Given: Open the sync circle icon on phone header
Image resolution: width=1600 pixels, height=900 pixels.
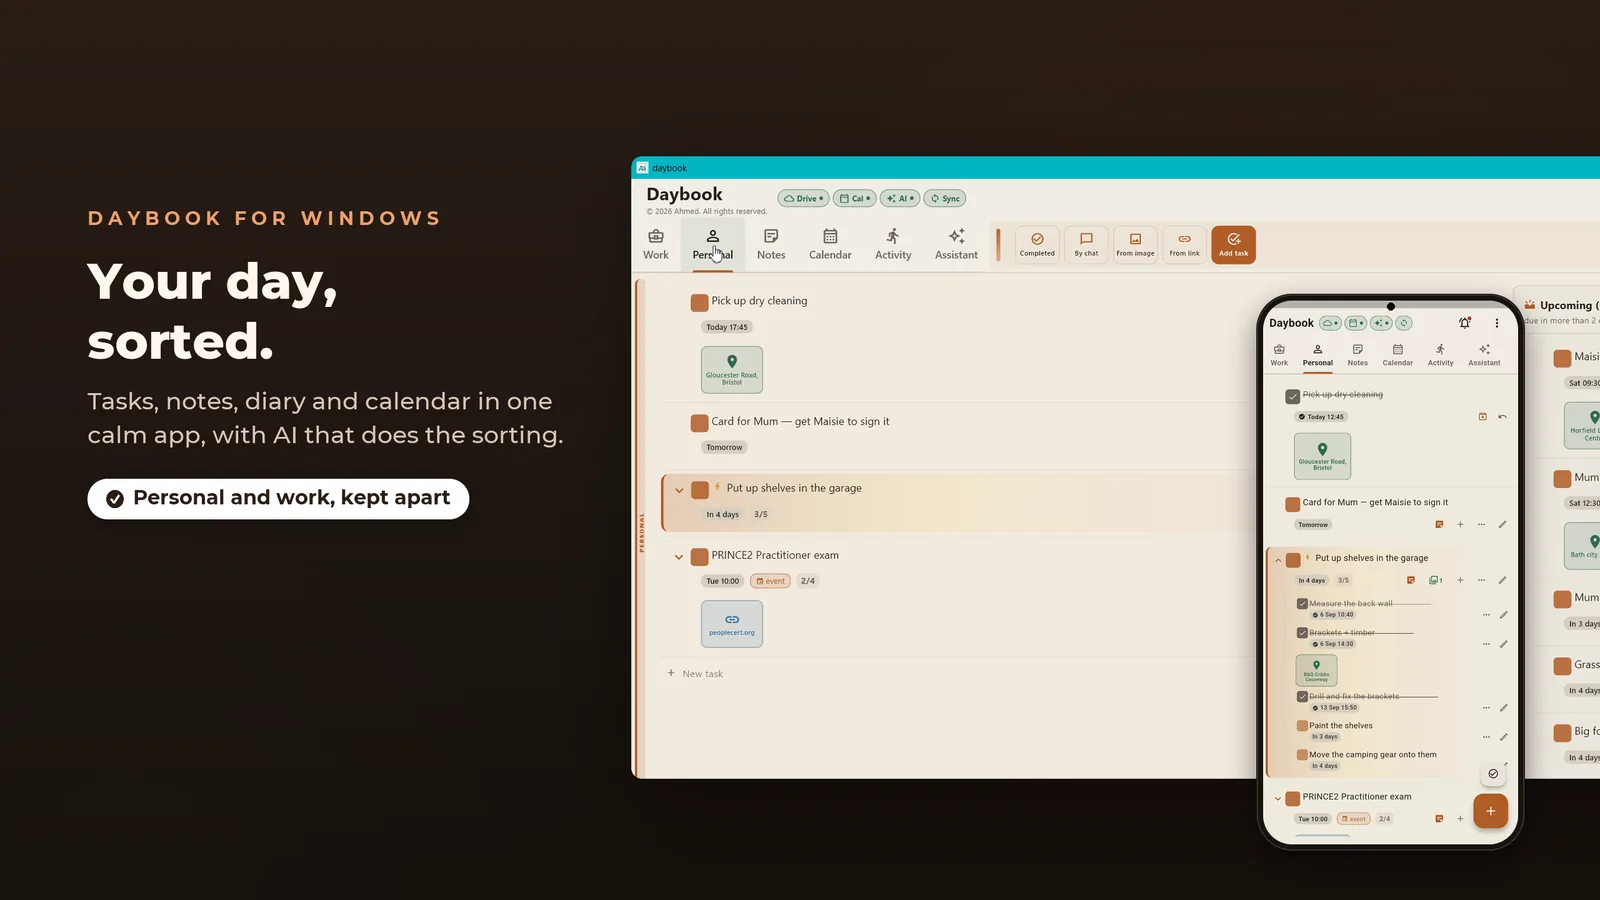Looking at the screenshot, I should [x=1404, y=323].
